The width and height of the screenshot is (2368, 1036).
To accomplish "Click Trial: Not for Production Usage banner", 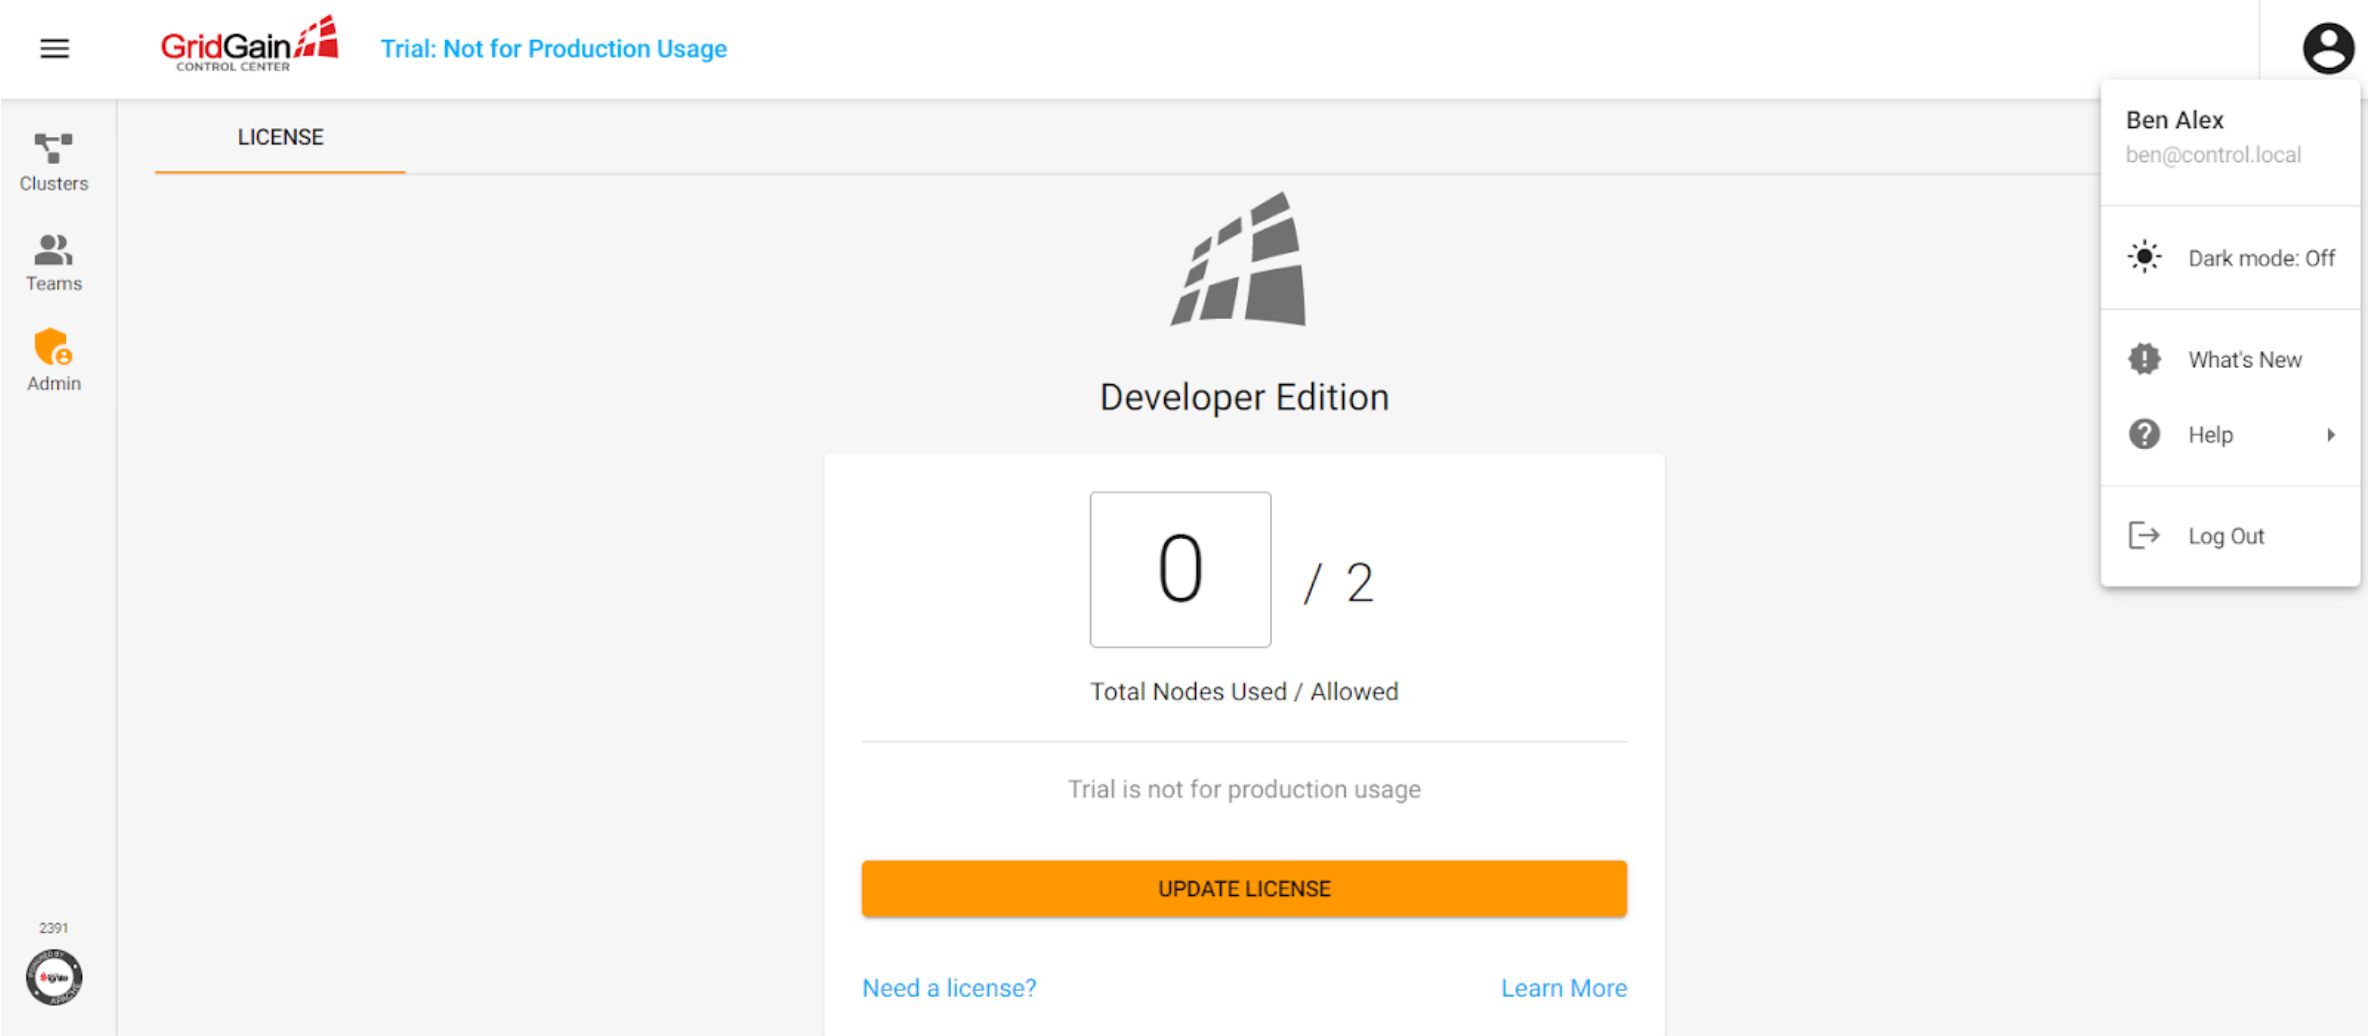I will tap(553, 48).
